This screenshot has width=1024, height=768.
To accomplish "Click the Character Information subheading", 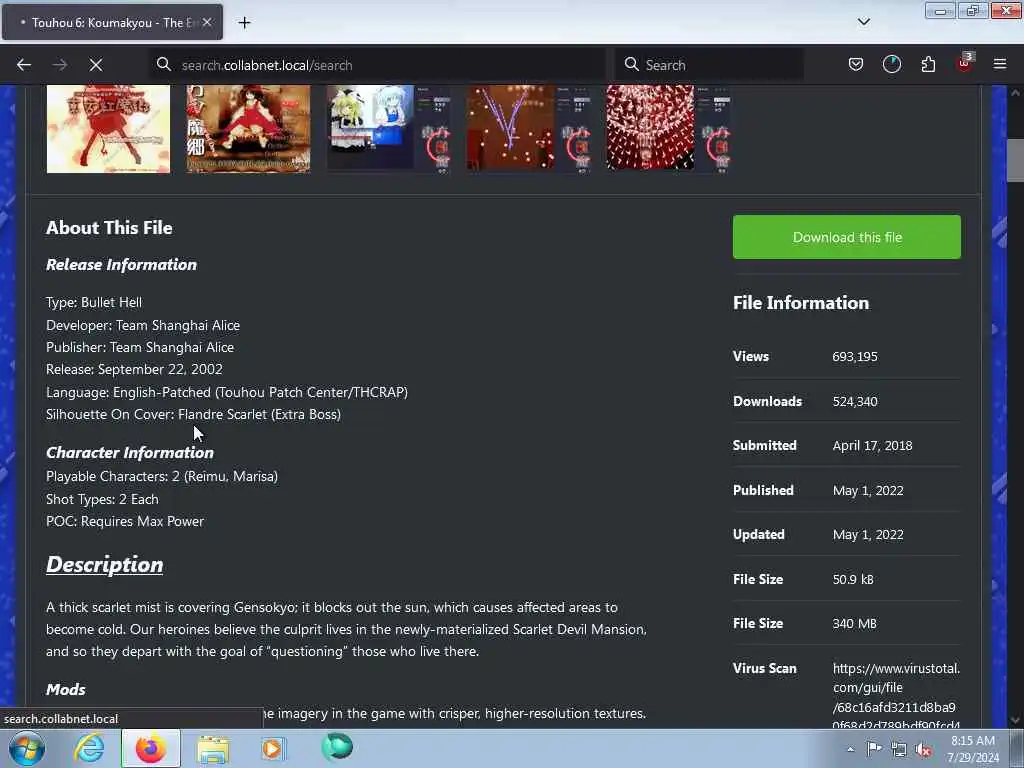I will (x=130, y=453).
